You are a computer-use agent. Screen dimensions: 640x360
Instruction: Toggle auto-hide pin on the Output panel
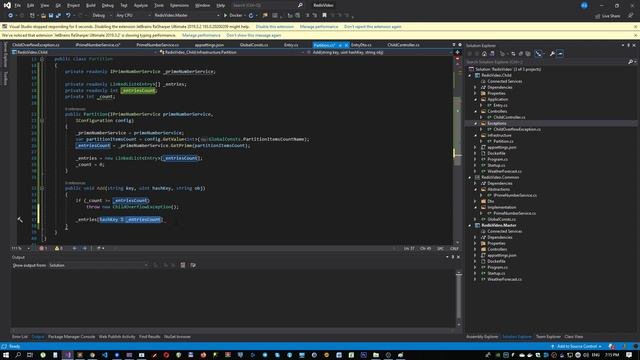[453, 257]
